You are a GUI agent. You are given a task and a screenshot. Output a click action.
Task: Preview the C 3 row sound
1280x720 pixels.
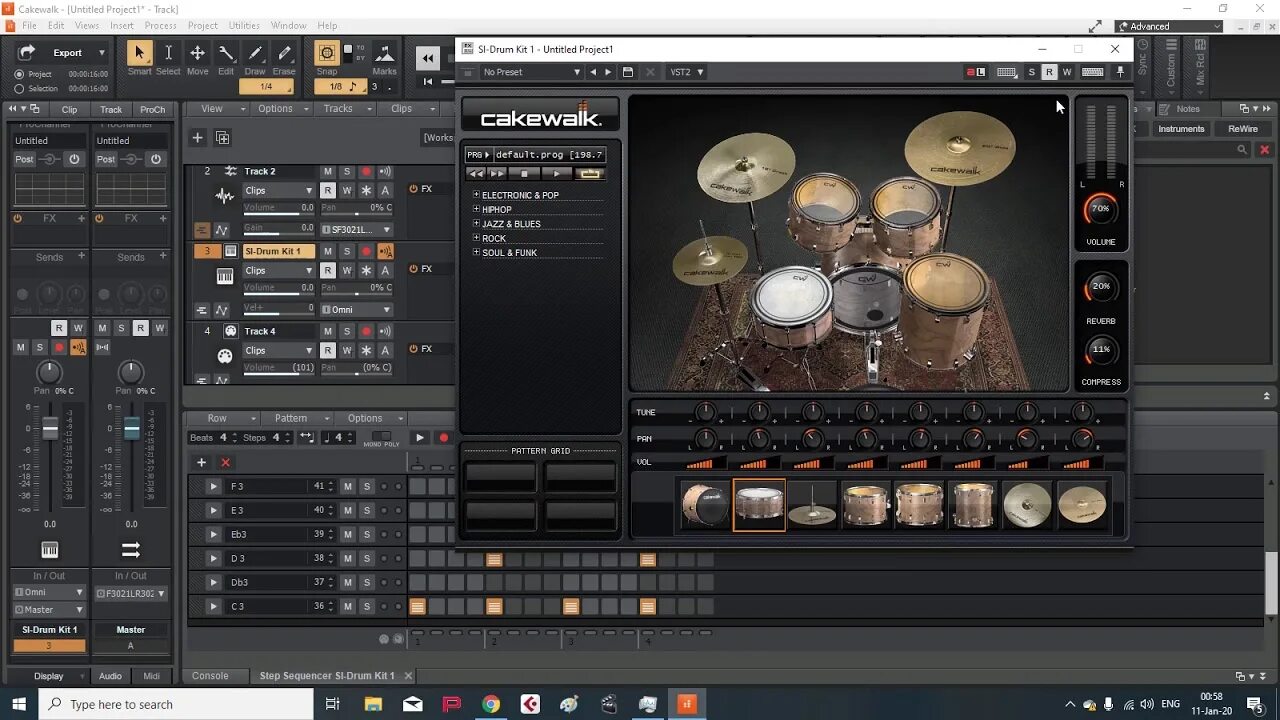pos(213,606)
